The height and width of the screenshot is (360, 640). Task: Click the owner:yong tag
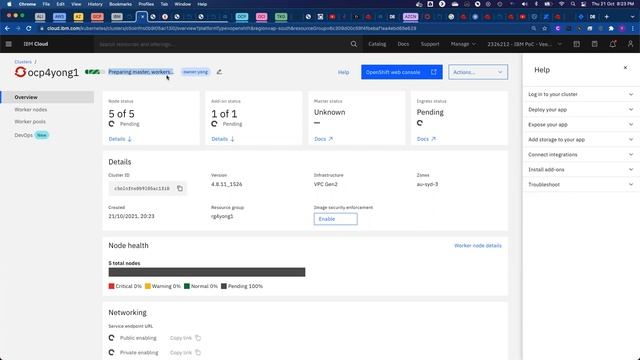(x=196, y=72)
